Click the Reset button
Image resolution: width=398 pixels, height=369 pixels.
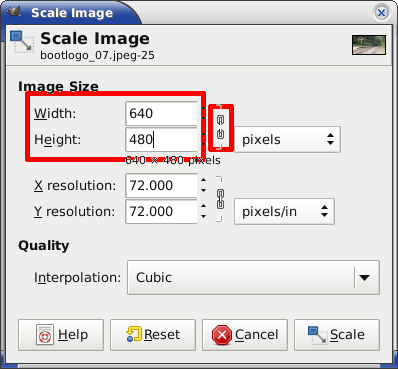click(x=153, y=335)
